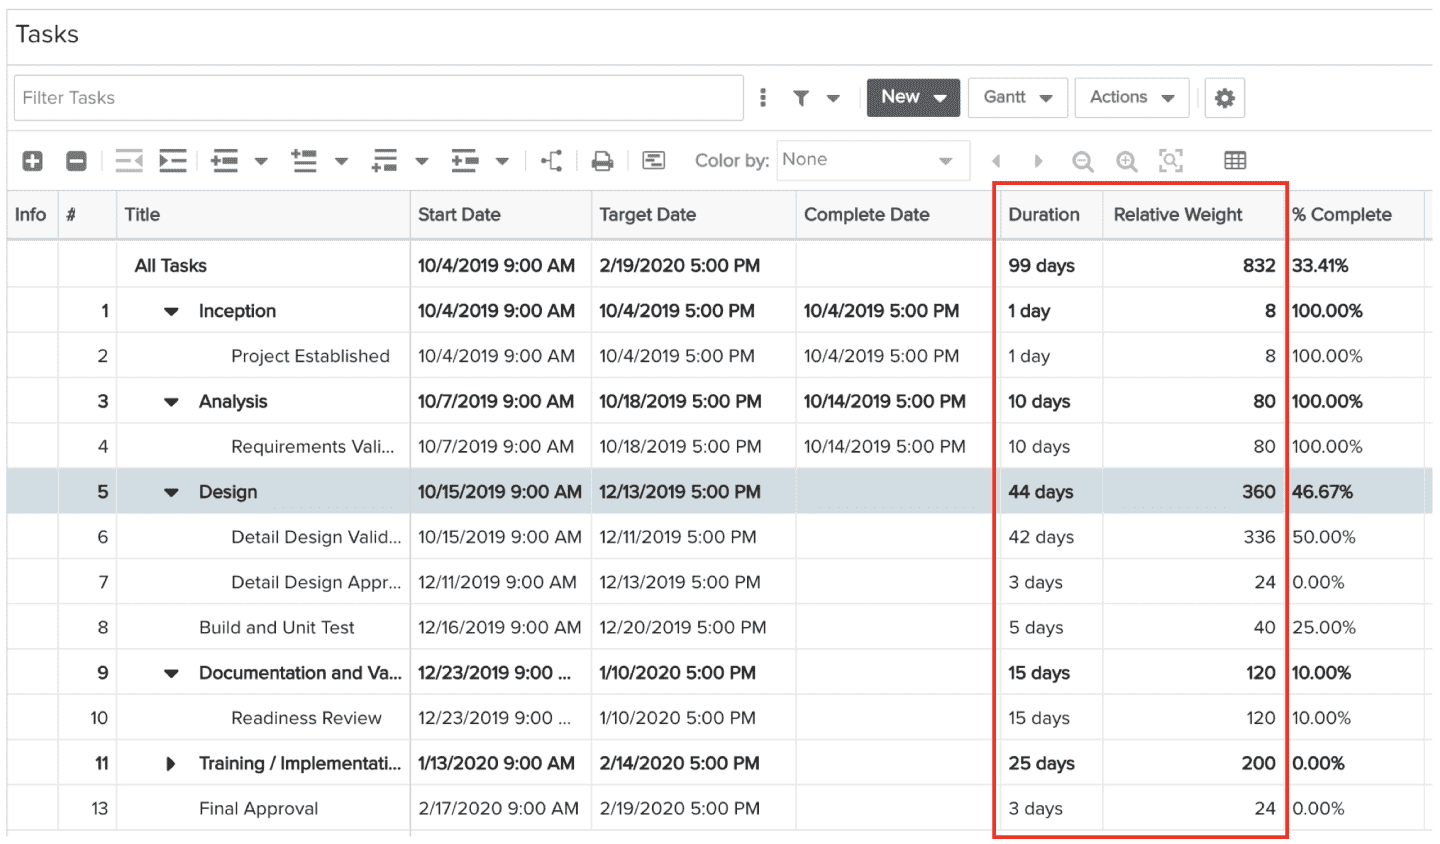This screenshot has height=844, width=1440.
Task: Collapse the Design task group
Action: pos(171,492)
